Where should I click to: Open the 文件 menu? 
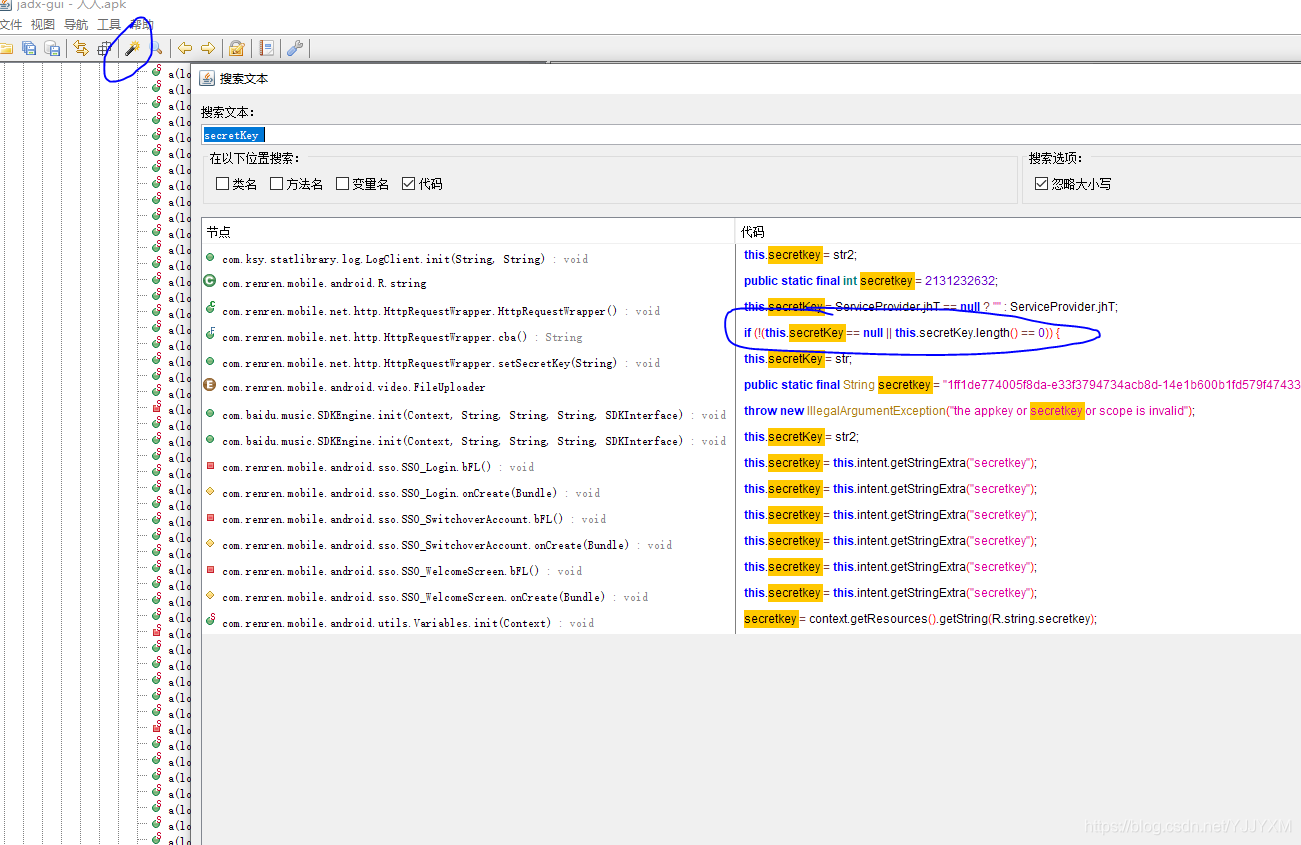[x=11, y=24]
